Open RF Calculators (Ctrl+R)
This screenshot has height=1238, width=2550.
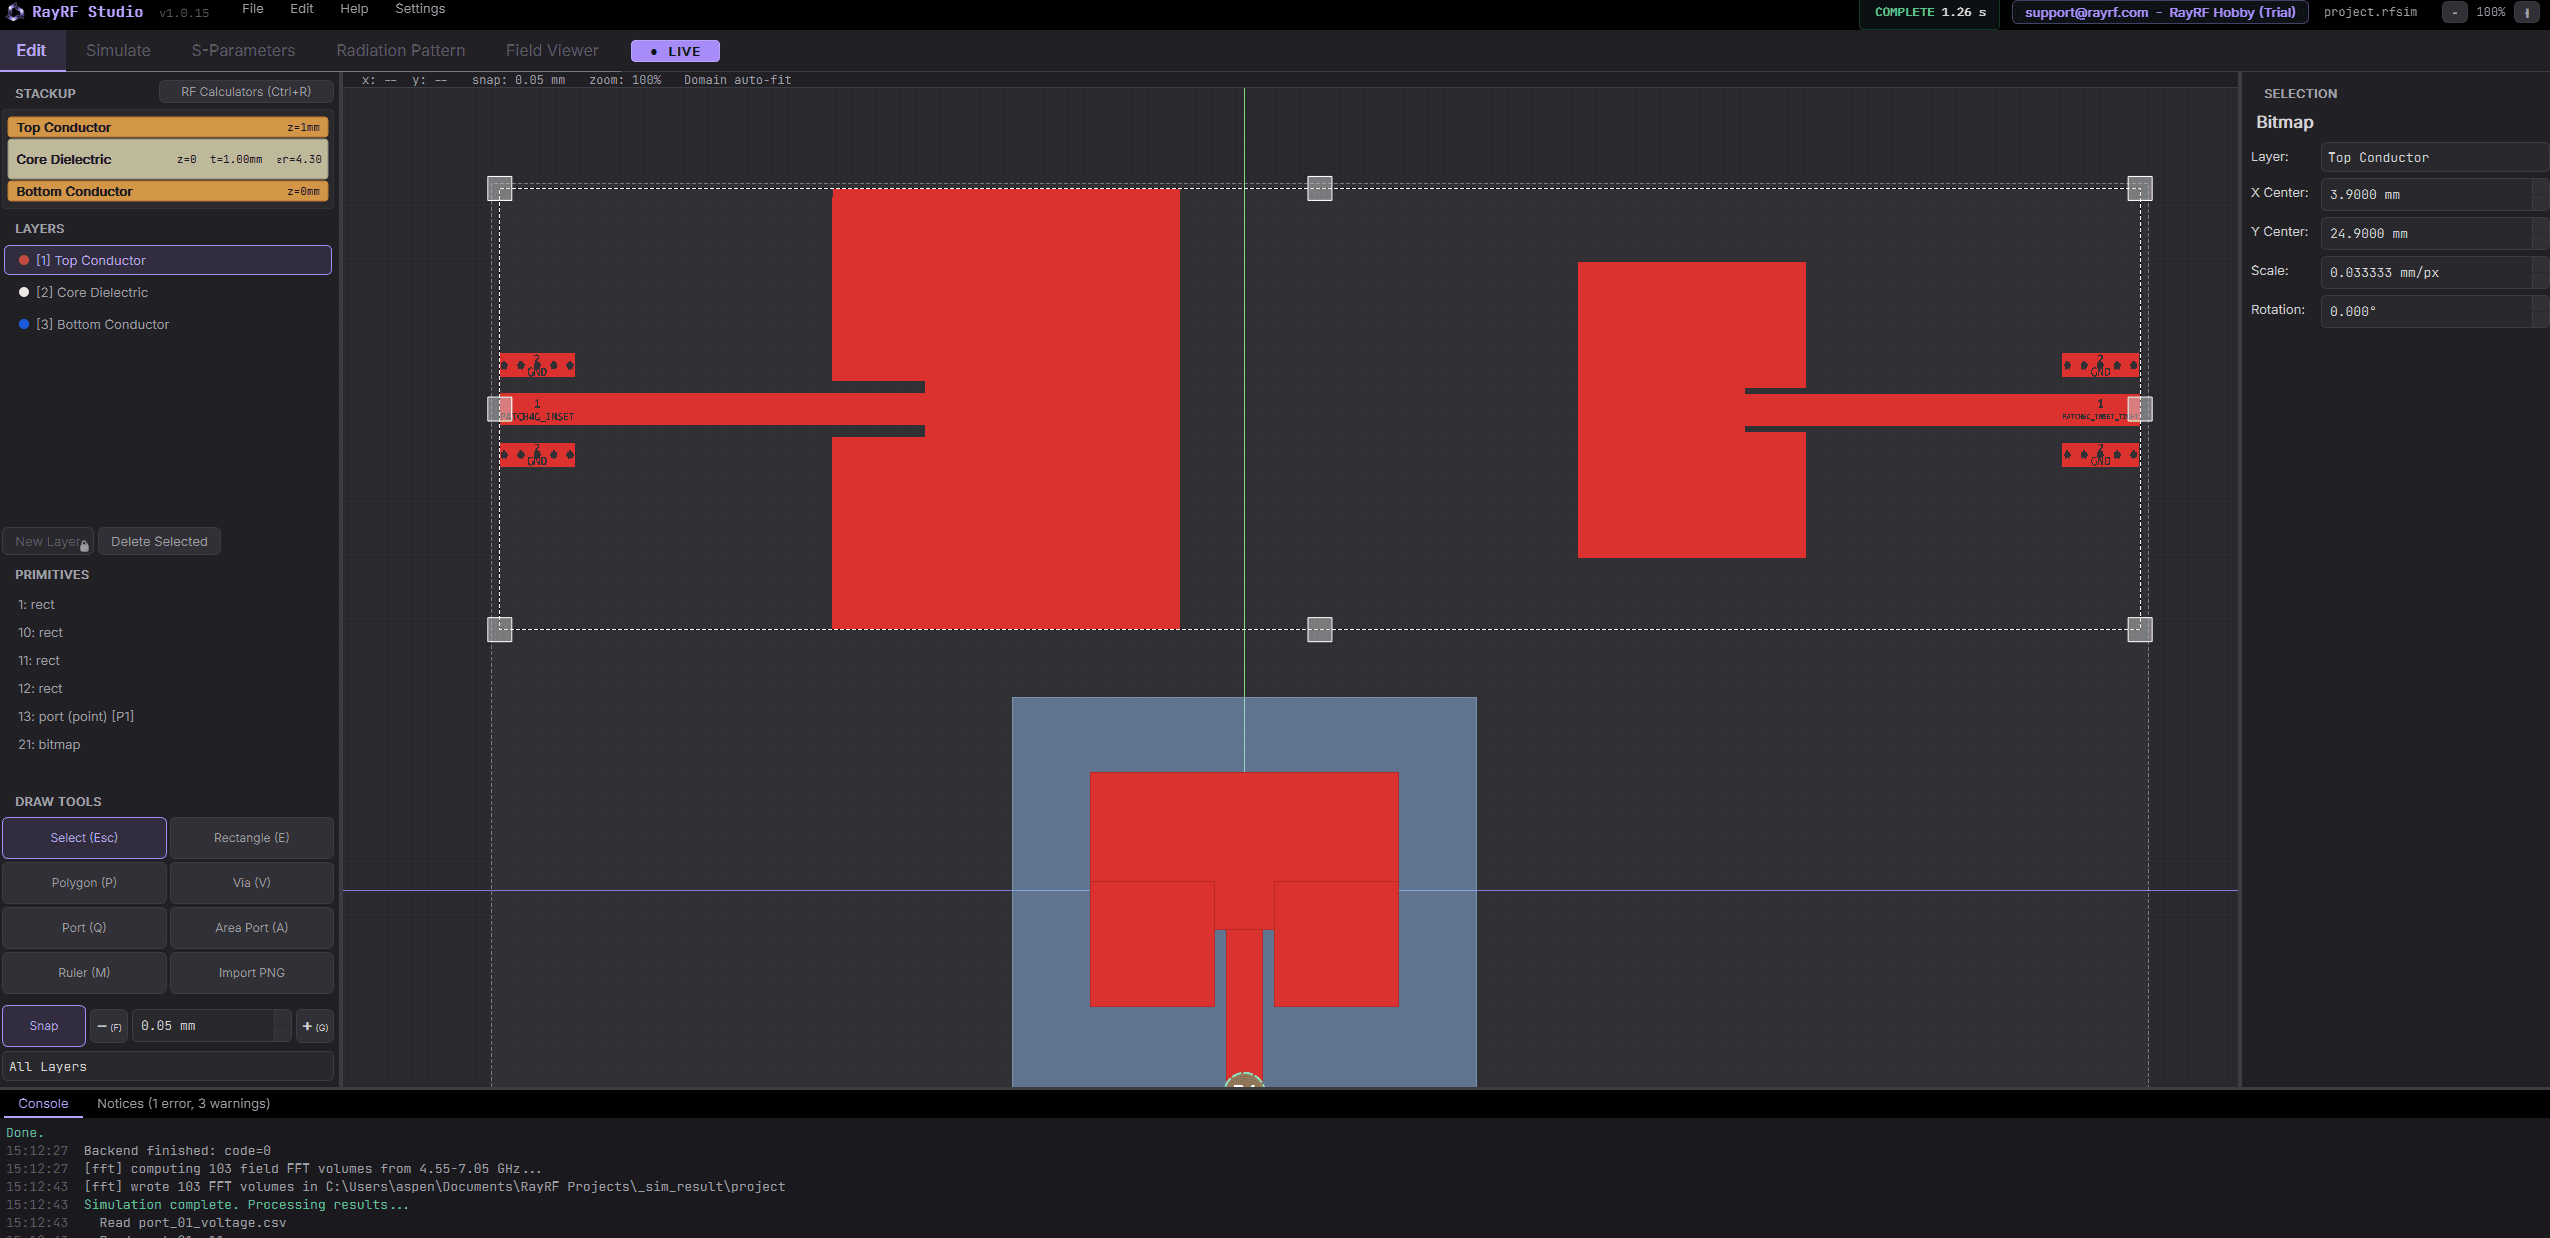click(246, 92)
